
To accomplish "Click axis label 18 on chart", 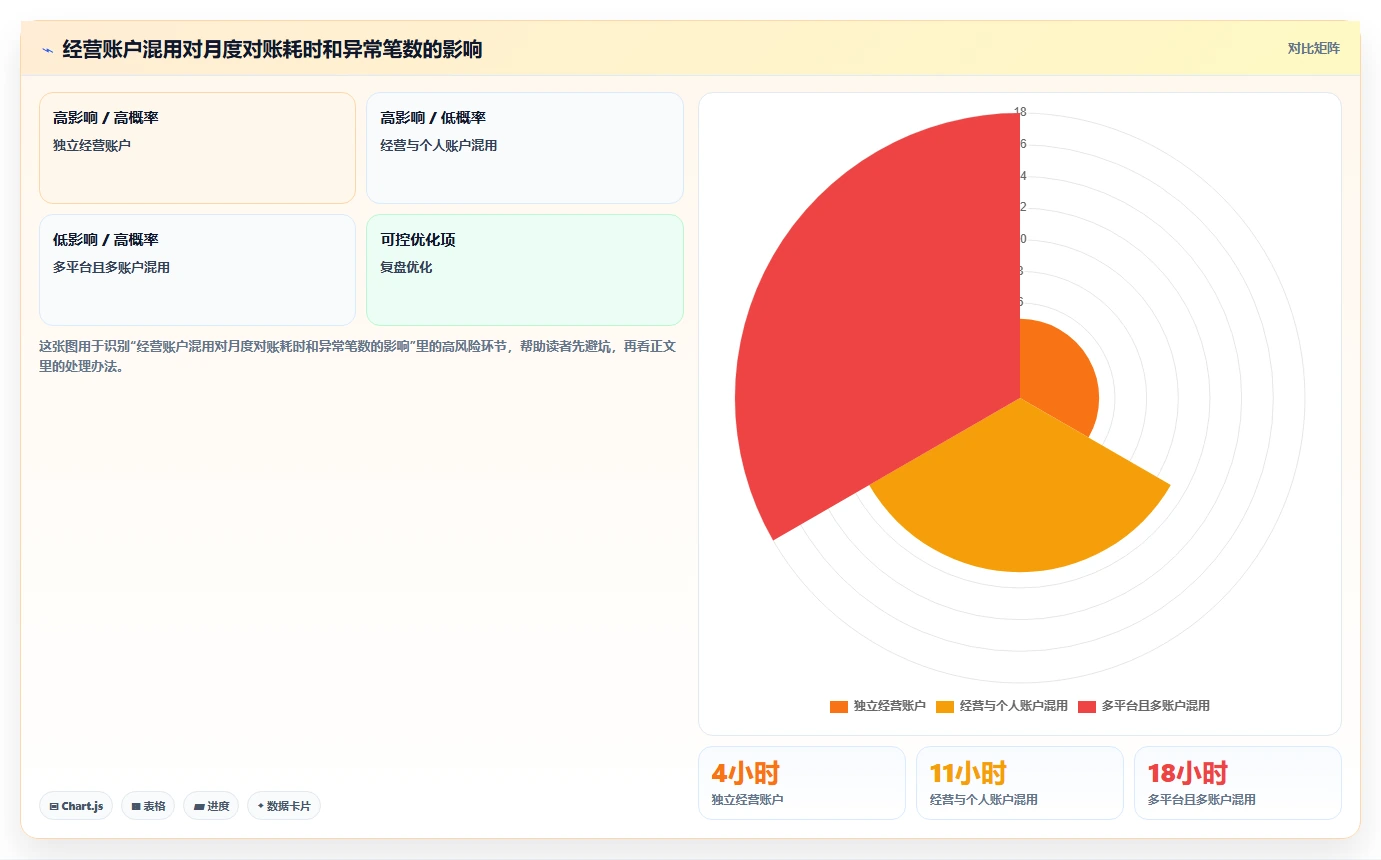I will (x=1020, y=112).
